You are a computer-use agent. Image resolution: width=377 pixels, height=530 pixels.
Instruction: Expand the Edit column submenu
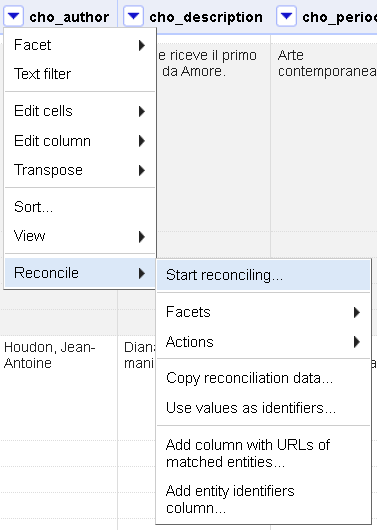tap(80, 141)
